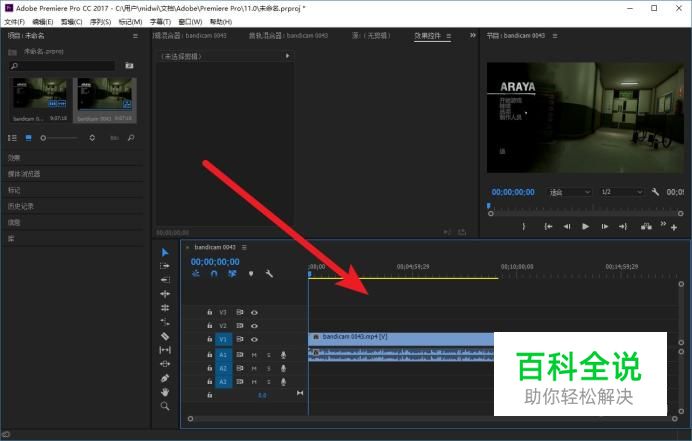Select the Track Select Forward tool
Screen dimensions: 692x441
(165, 266)
